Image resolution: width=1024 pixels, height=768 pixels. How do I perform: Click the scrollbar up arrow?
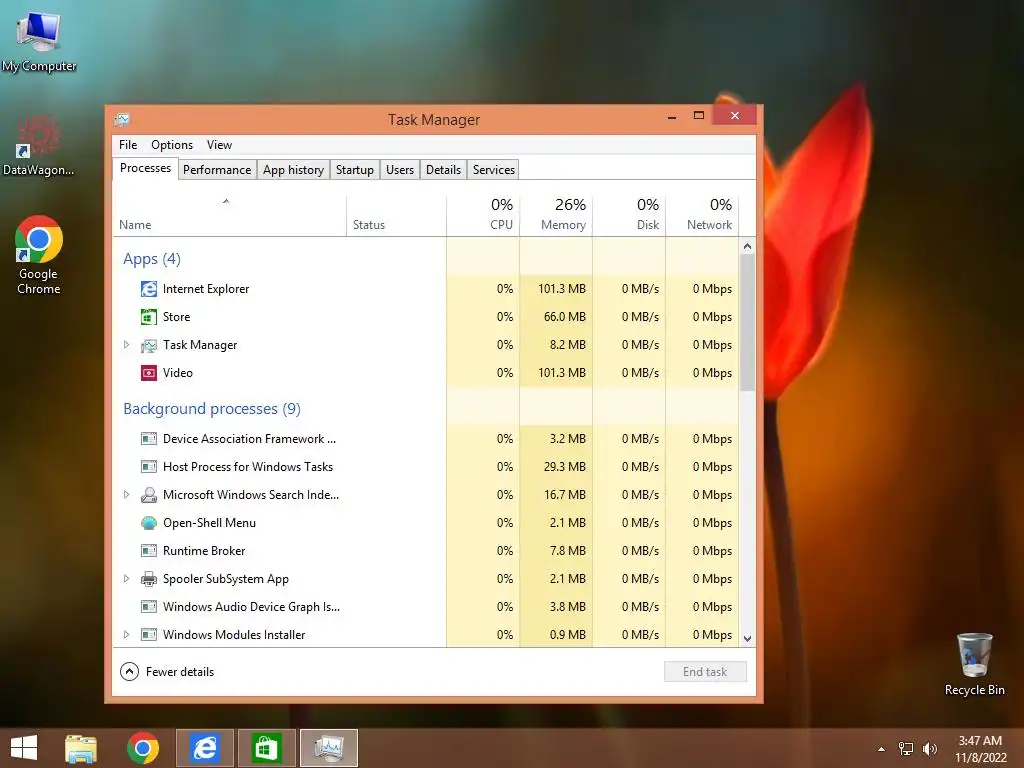point(747,246)
